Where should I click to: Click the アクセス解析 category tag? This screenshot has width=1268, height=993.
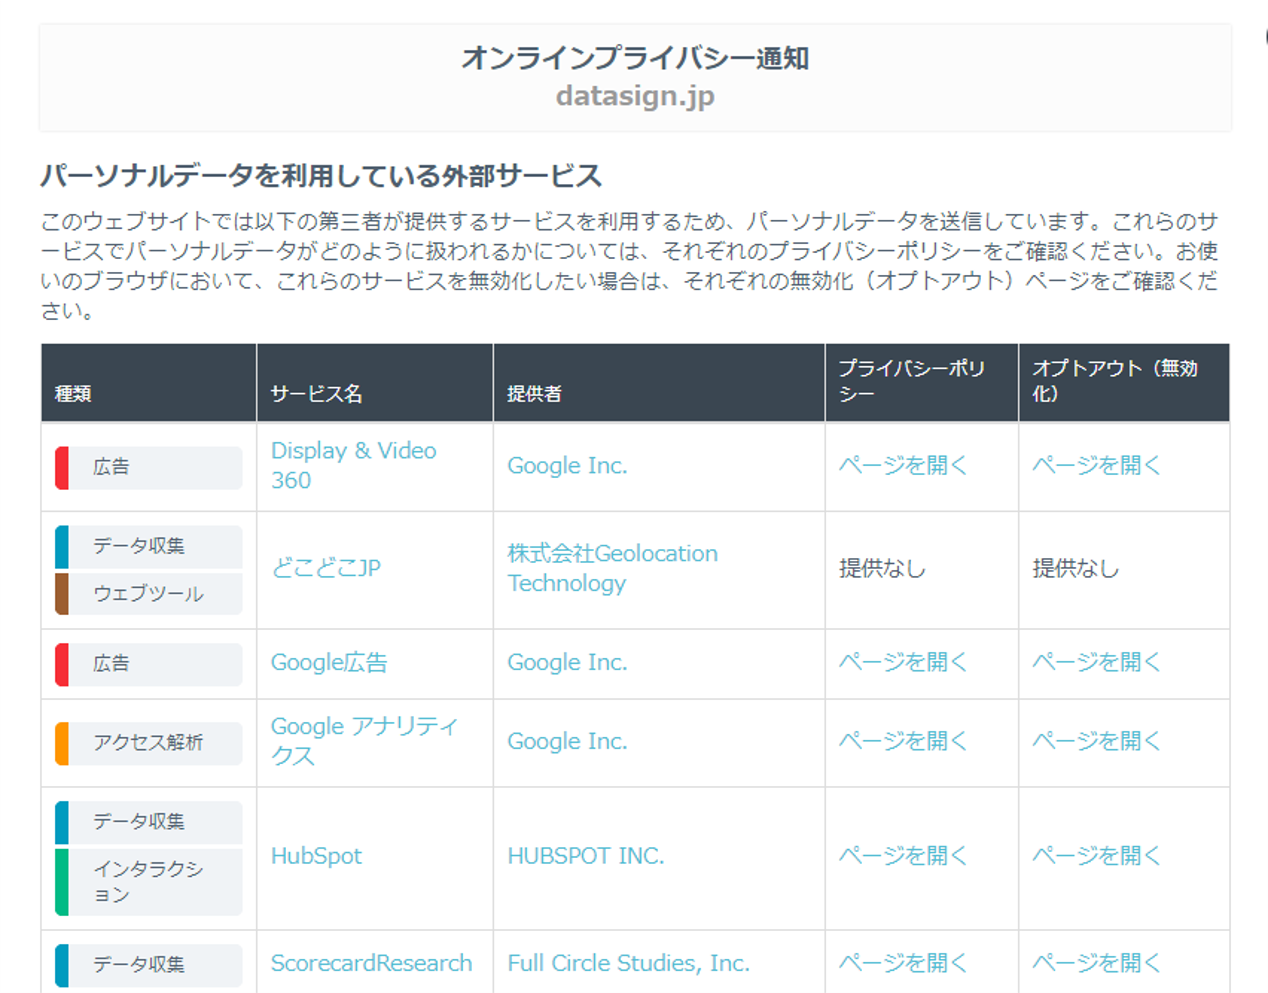pos(148,742)
